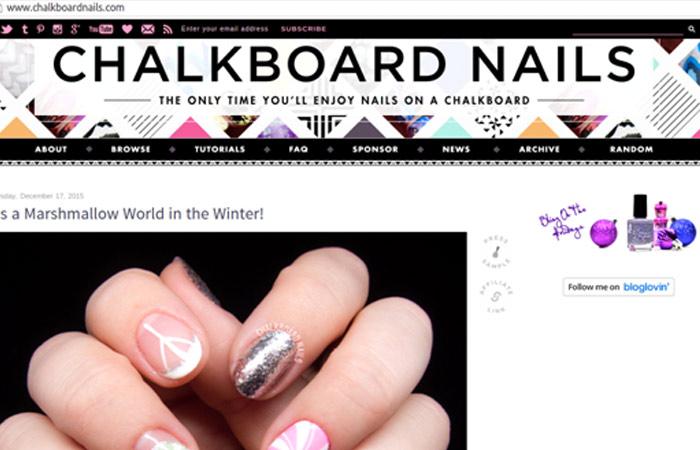Open the YouTube channel icon
The width and height of the screenshot is (700, 450).
click(101, 29)
